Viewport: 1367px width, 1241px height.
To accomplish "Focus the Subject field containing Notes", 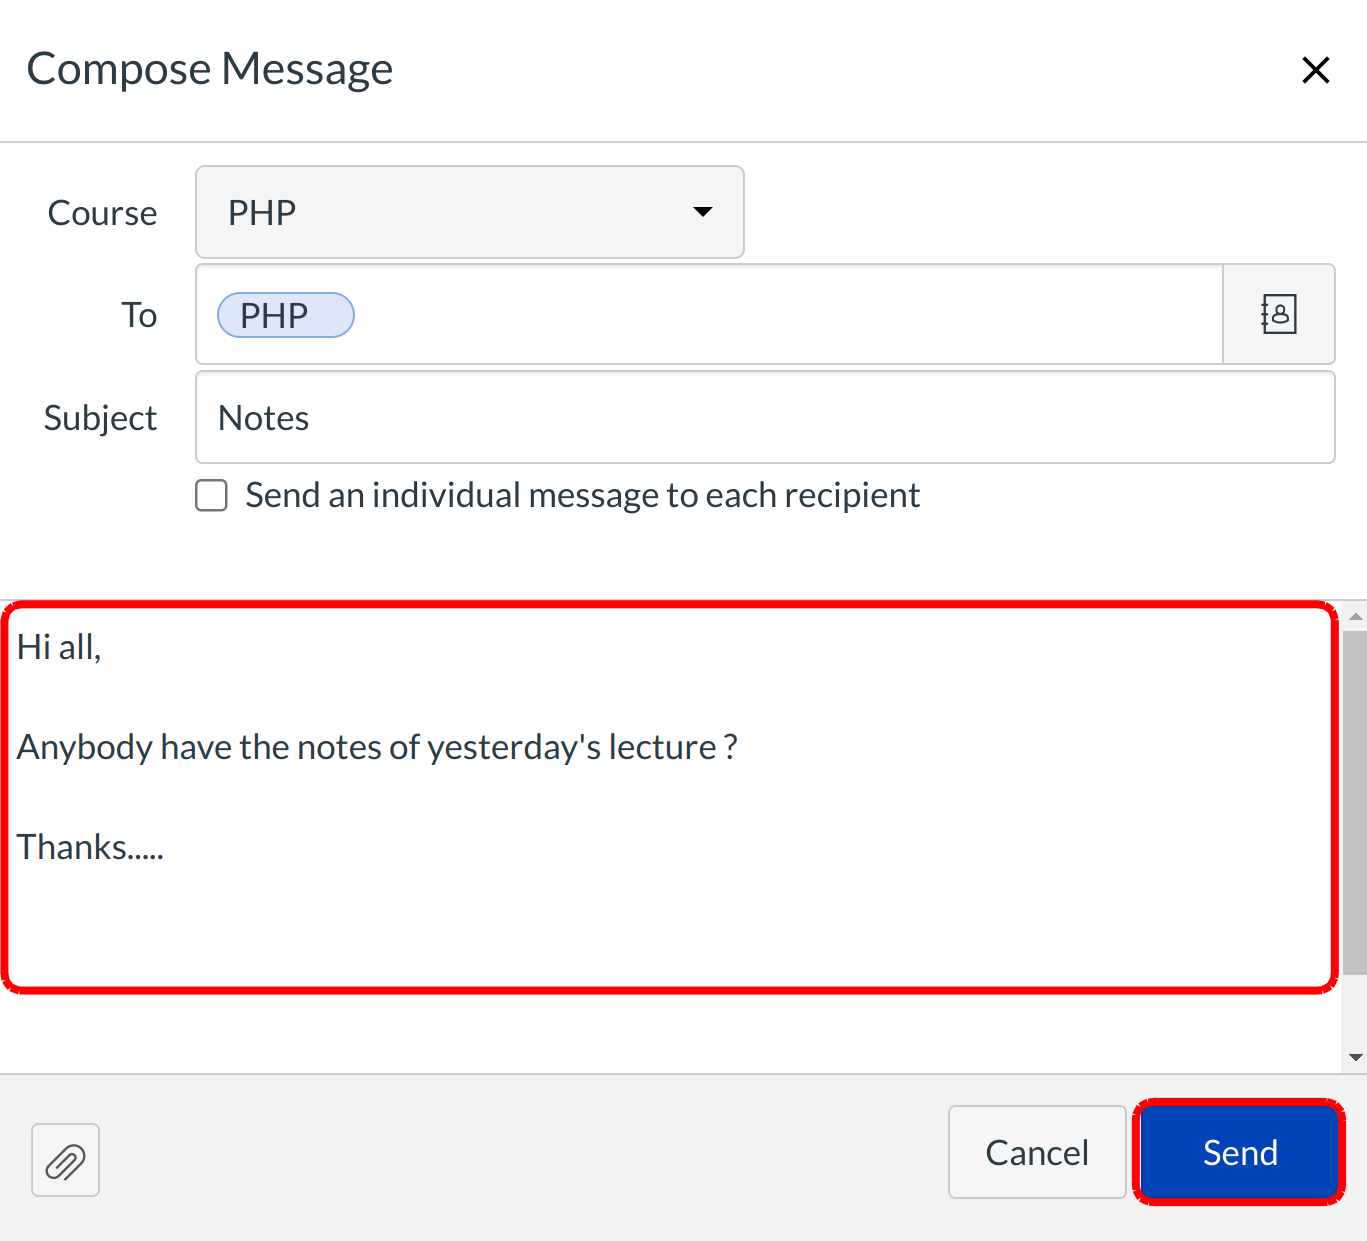I will (764, 418).
